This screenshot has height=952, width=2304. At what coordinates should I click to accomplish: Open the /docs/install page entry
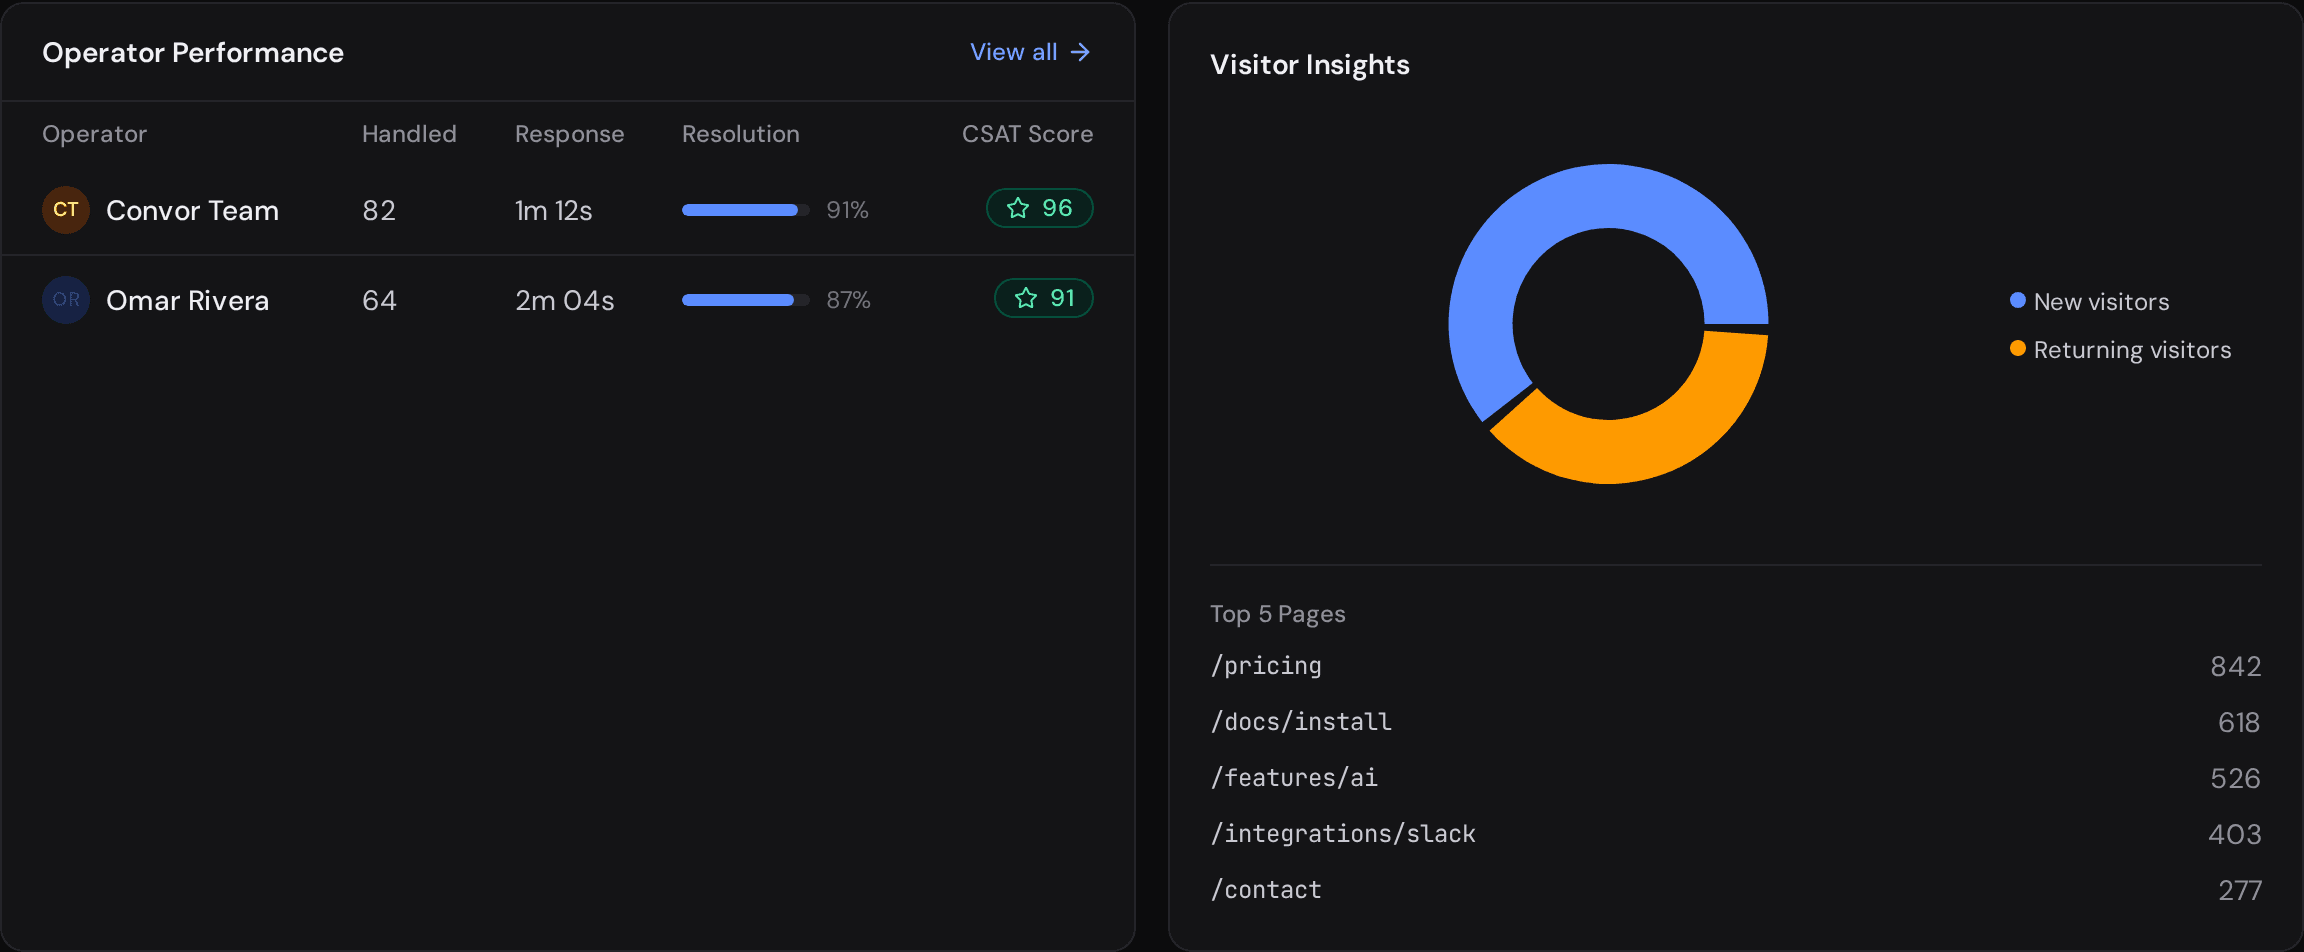click(x=1300, y=722)
